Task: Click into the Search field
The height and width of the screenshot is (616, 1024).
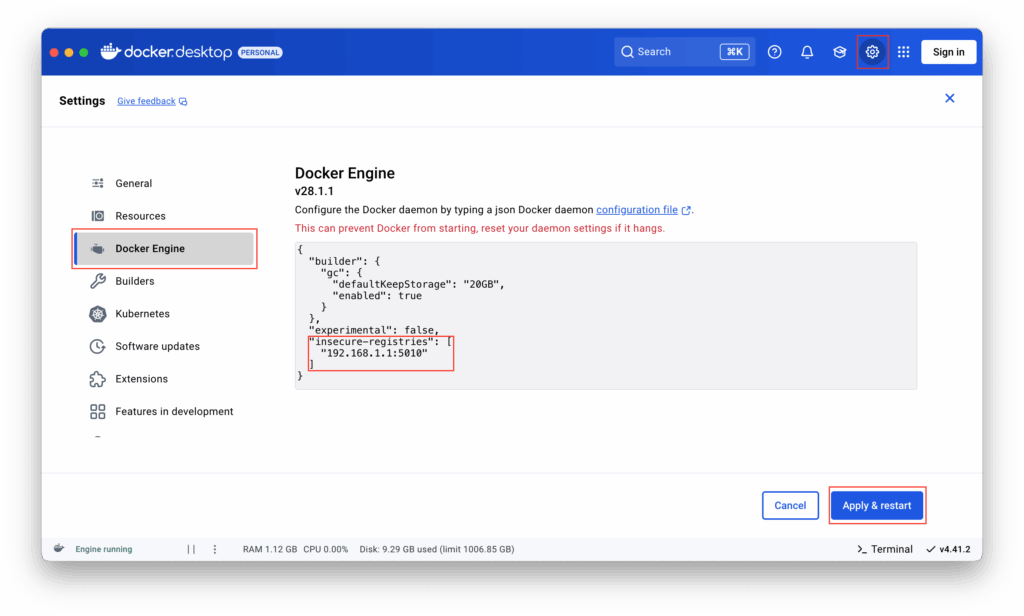Action: [x=684, y=52]
